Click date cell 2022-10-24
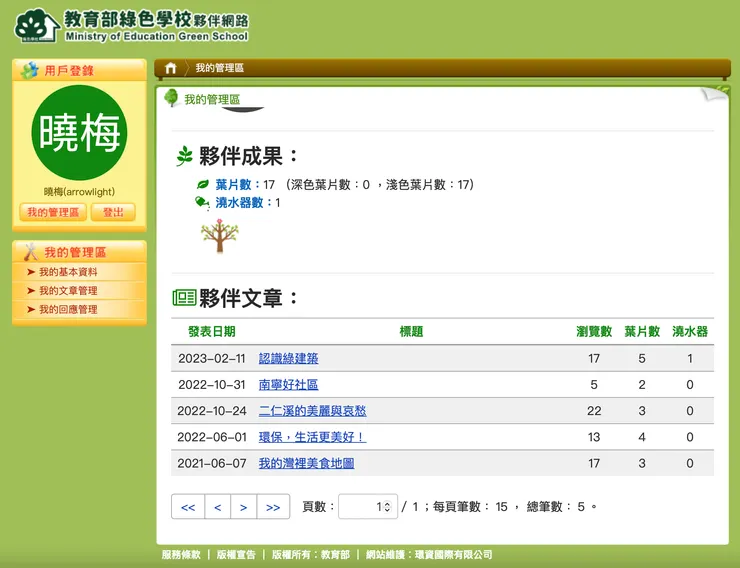Image resolution: width=740 pixels, height=568 pixels. click(211, 411)
